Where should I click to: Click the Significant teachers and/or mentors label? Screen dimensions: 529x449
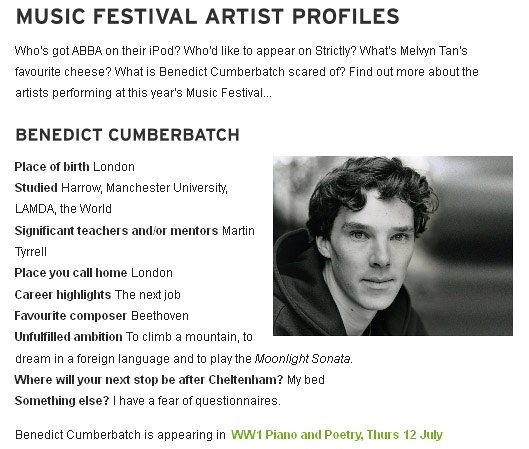click(116, 231)
